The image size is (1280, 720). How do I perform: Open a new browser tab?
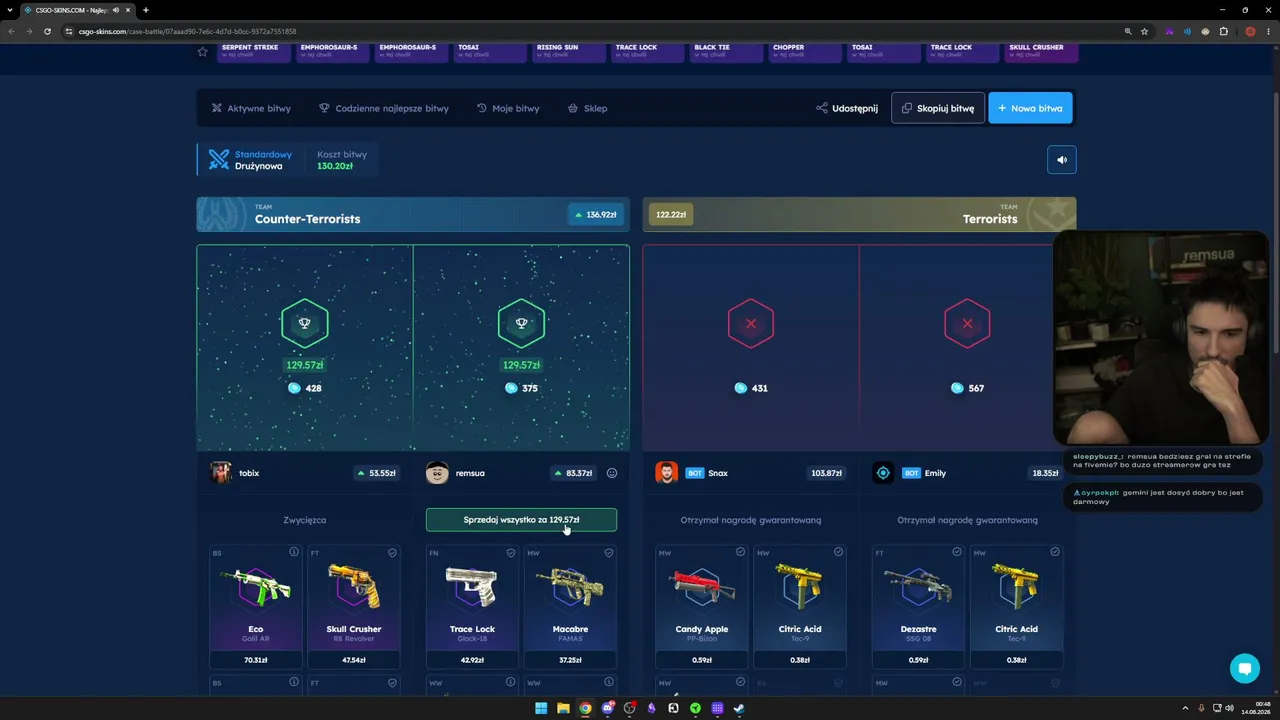click(x=146, y=10)
